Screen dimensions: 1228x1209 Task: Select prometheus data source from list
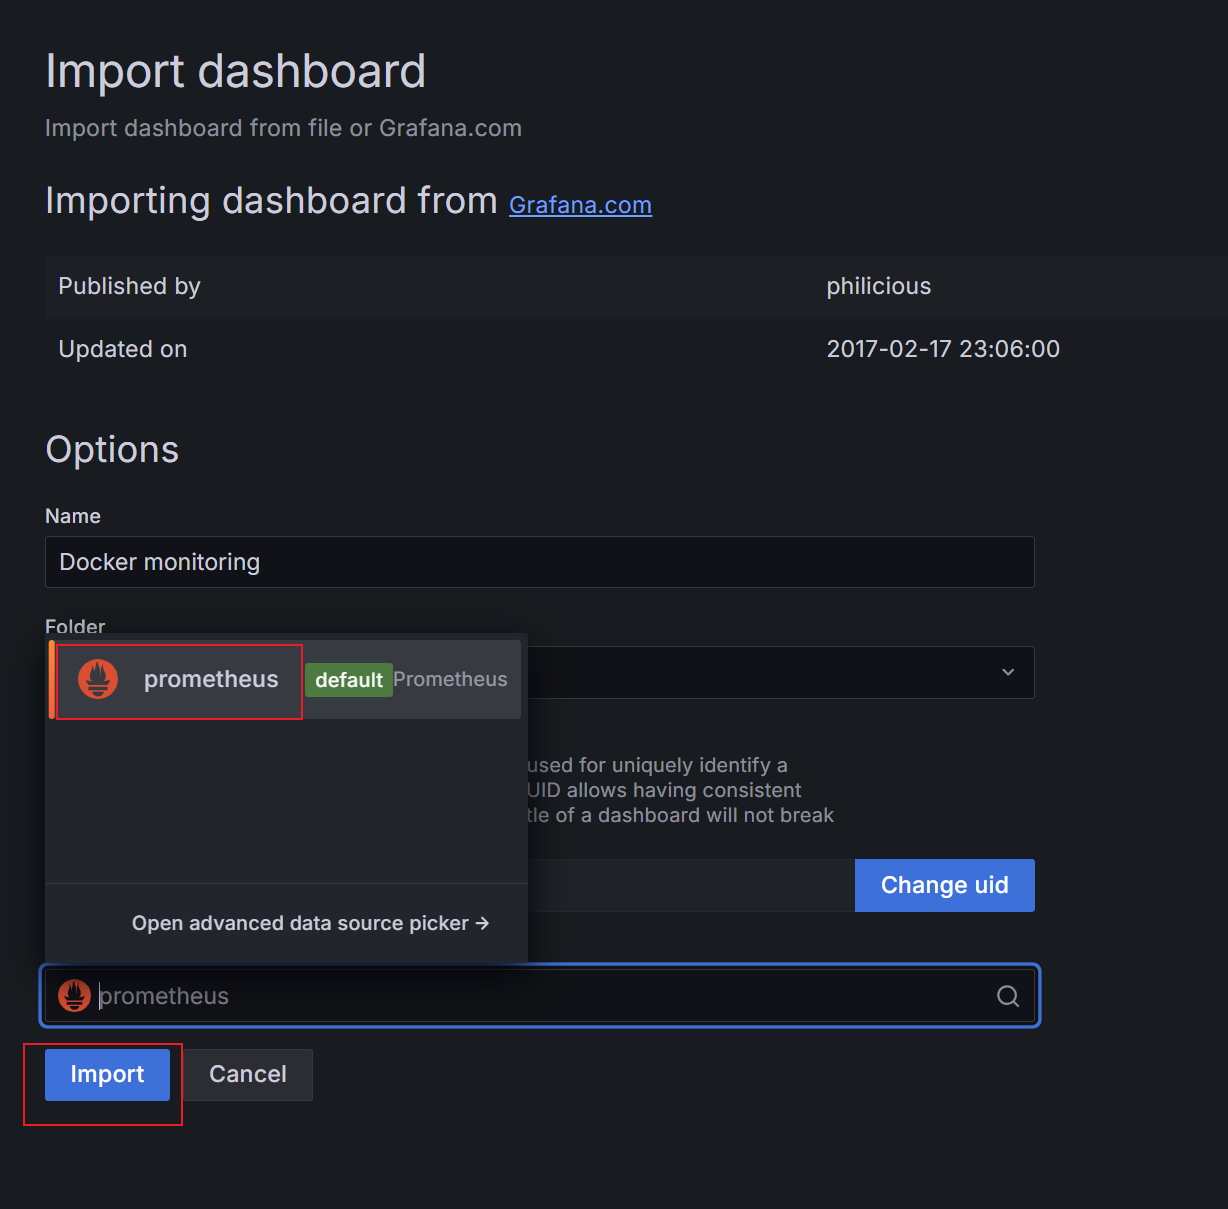(x=285, y=679)
